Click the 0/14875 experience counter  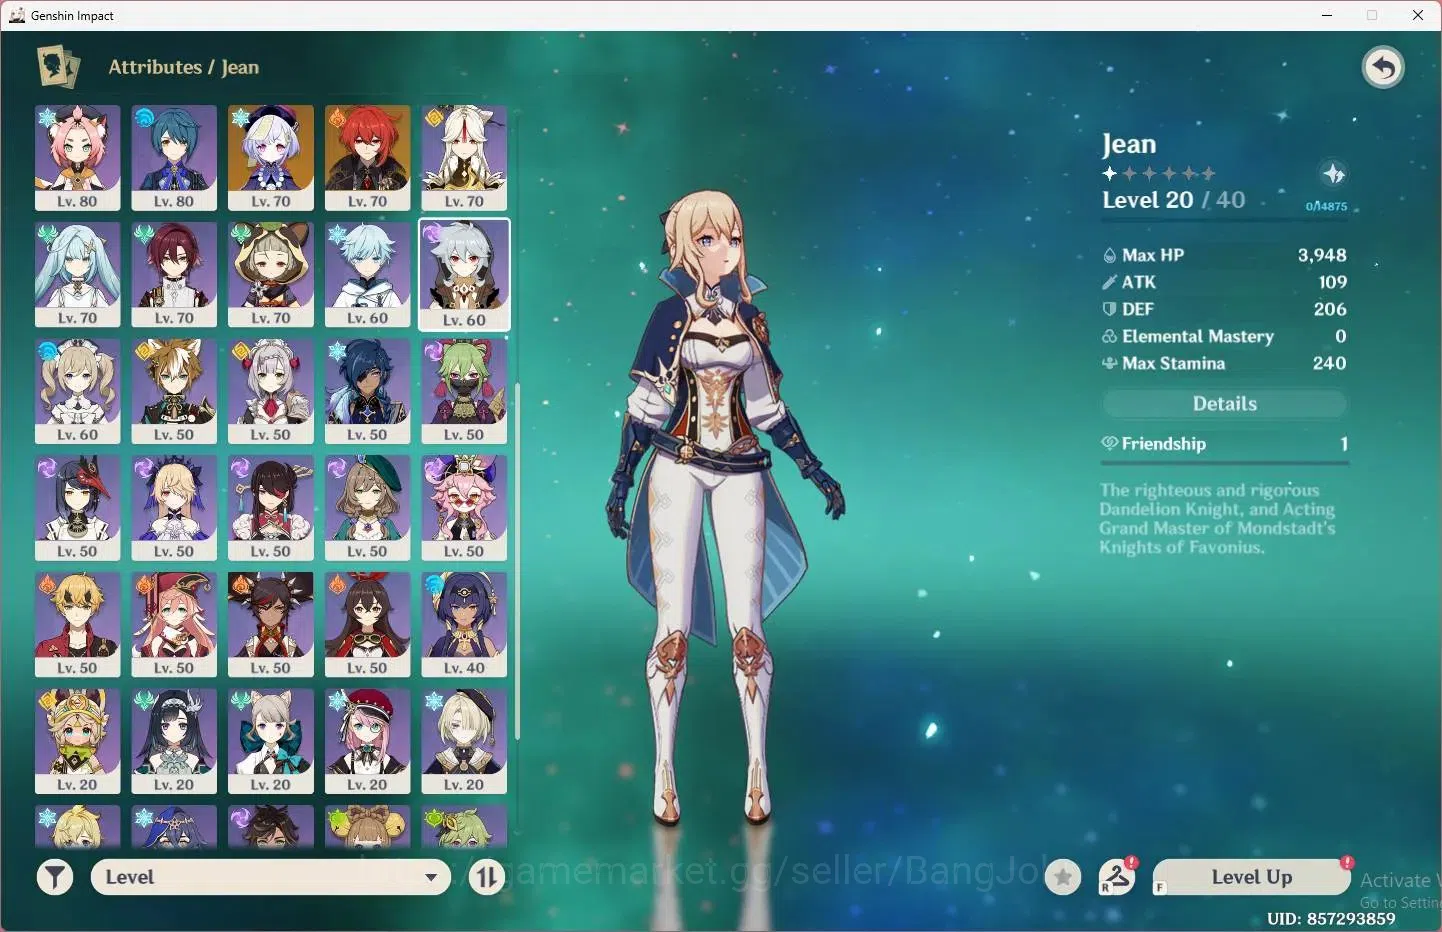1326,206
